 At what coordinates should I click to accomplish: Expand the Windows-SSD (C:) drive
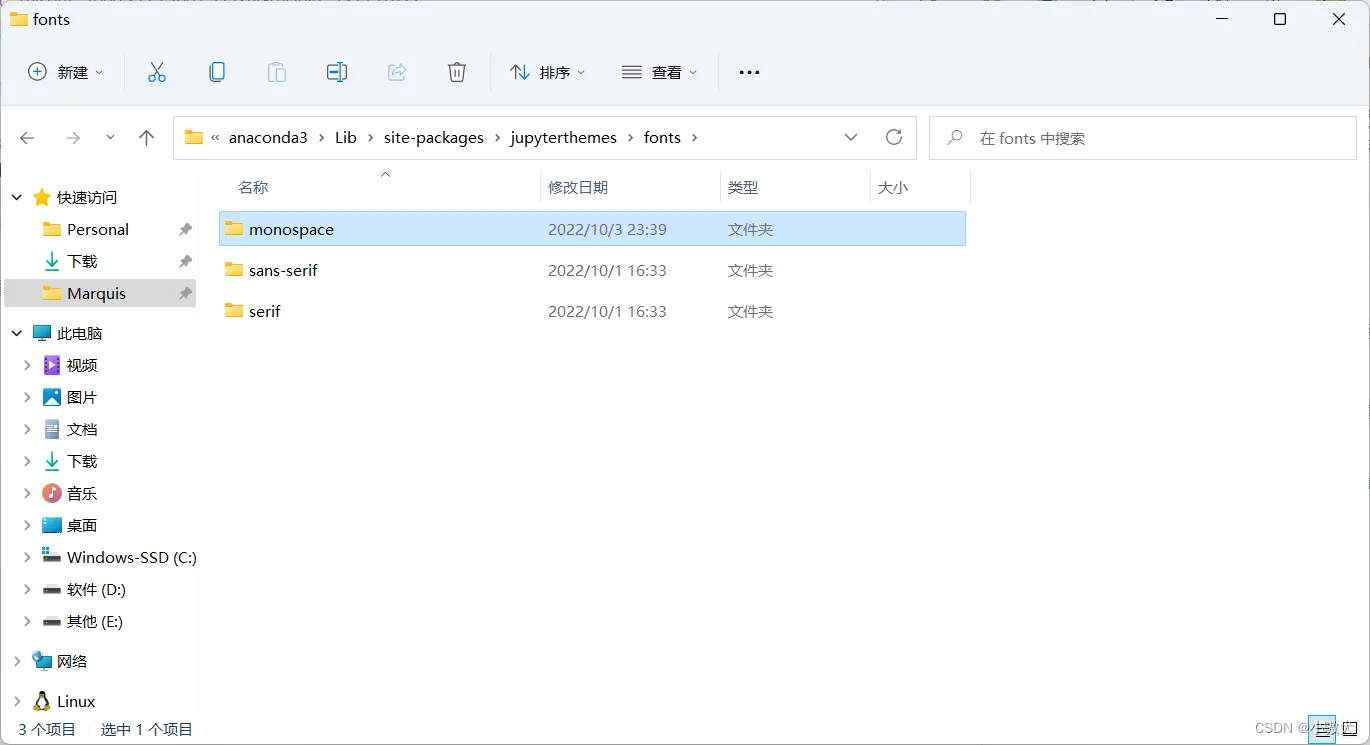click(28, 557)
